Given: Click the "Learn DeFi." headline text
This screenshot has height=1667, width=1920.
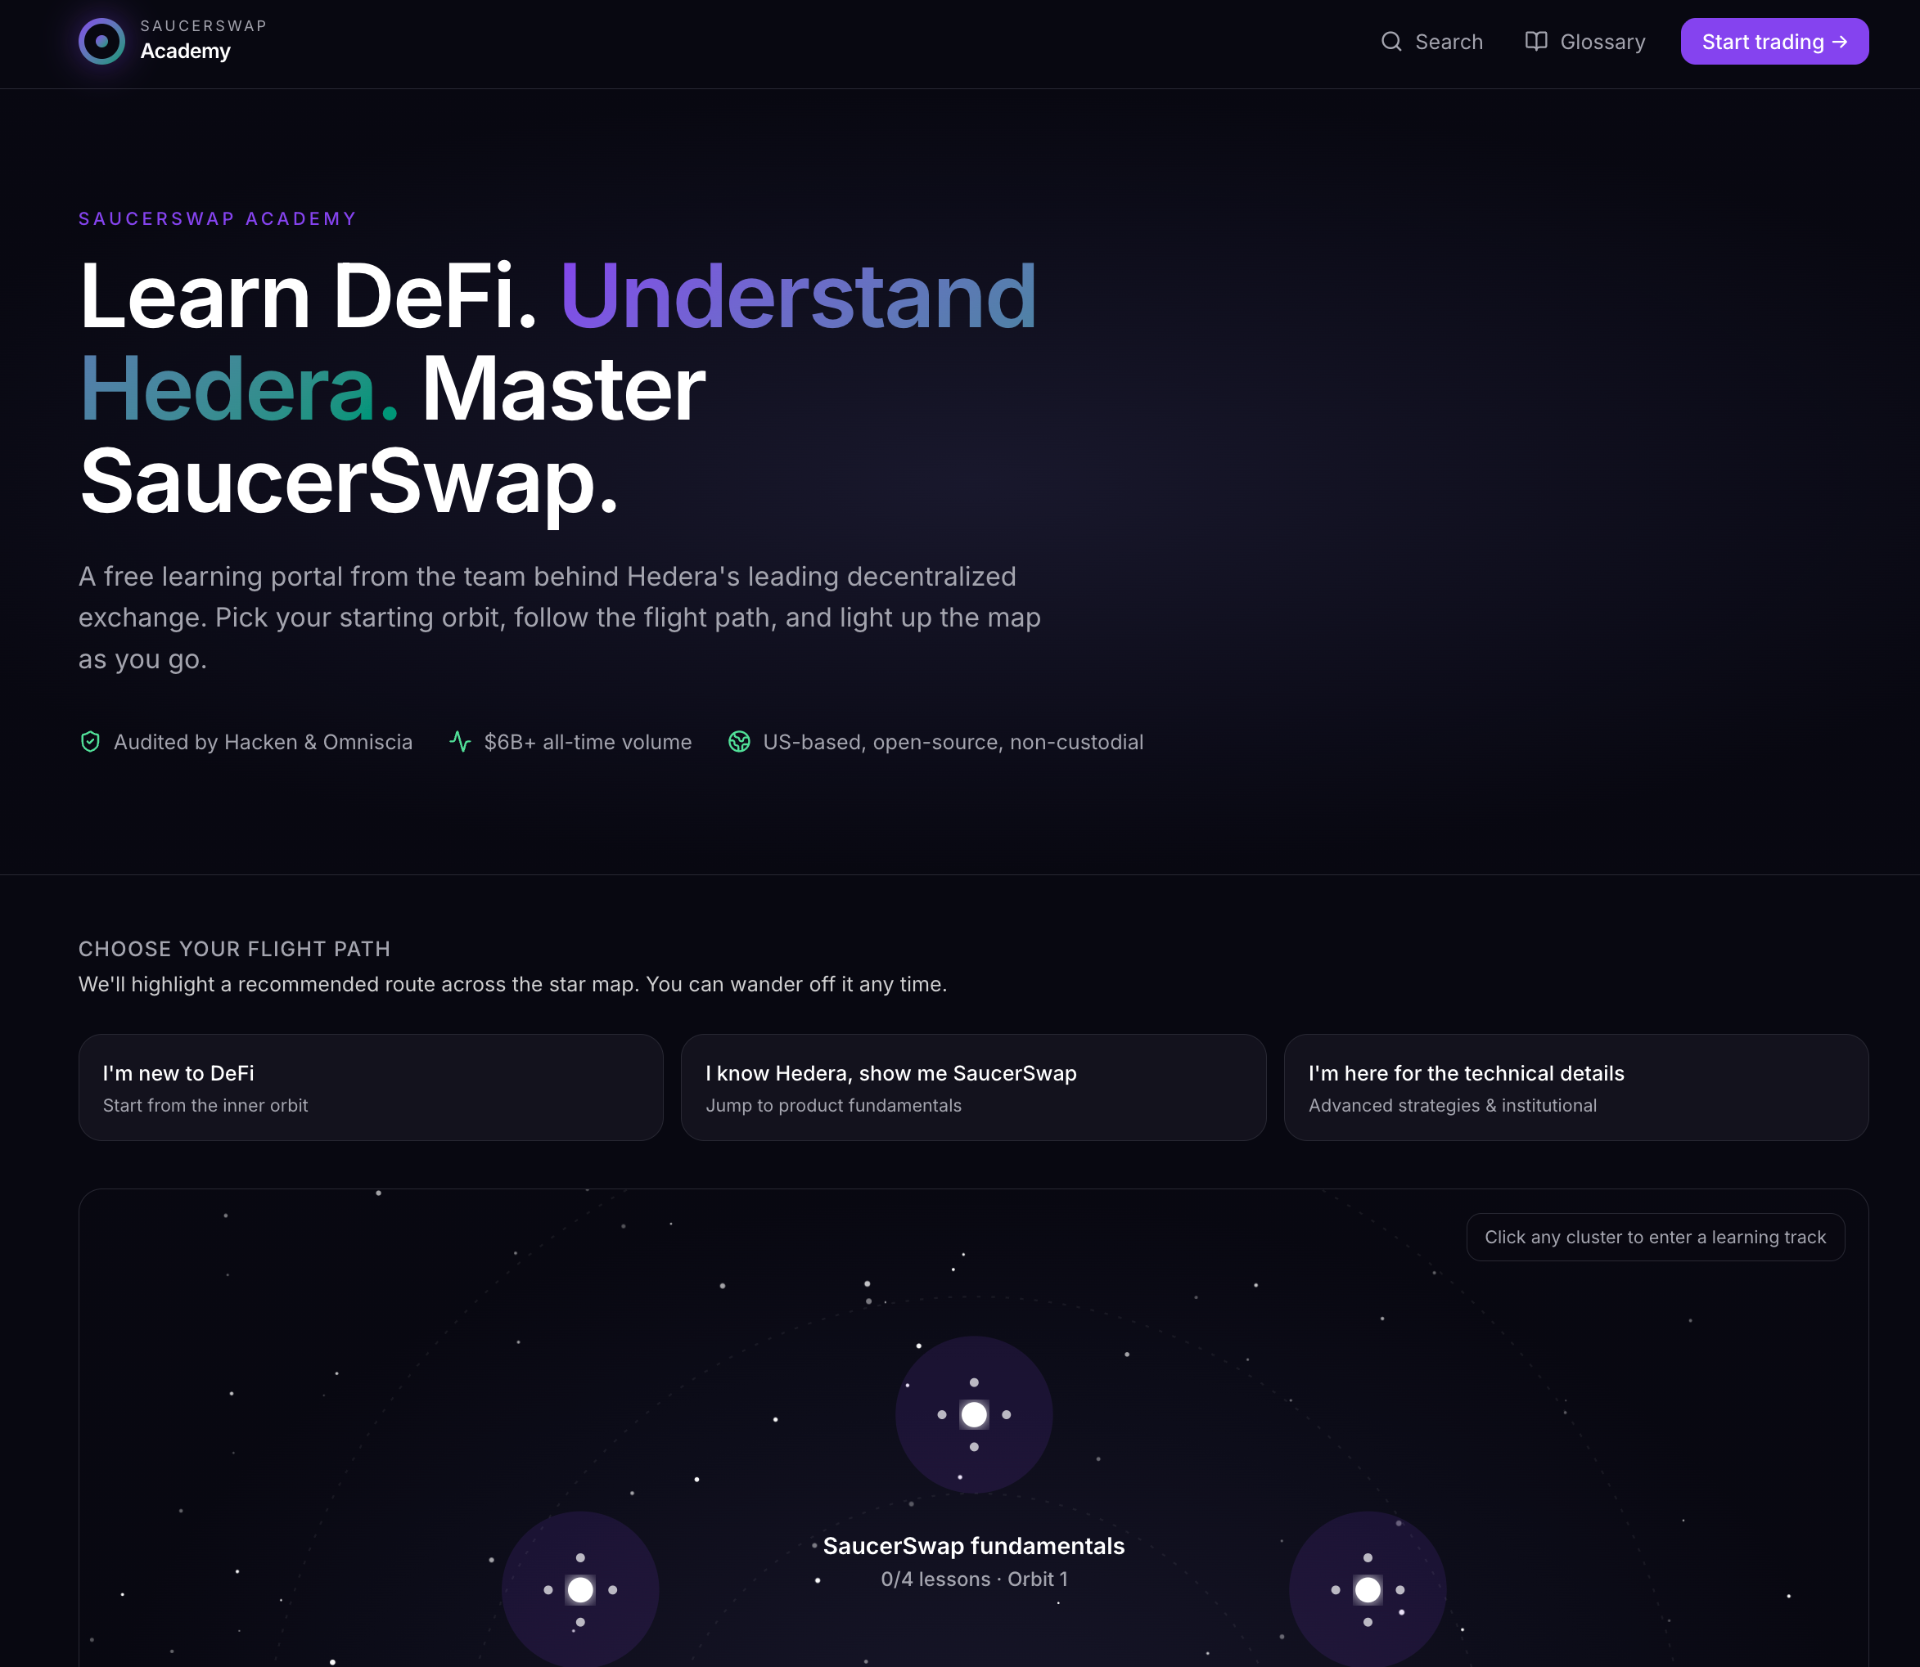Looking at the screenshot, I should click(x=309, y=296).
